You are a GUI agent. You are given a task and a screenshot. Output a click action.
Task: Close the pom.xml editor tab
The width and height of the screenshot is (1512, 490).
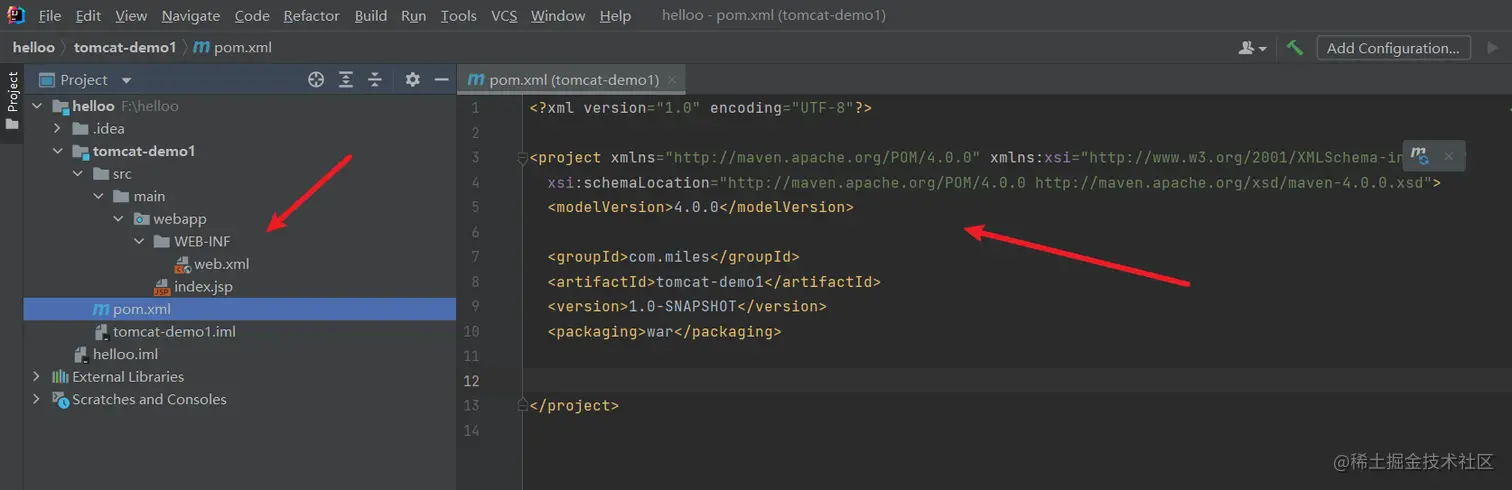tap(673, 80)
